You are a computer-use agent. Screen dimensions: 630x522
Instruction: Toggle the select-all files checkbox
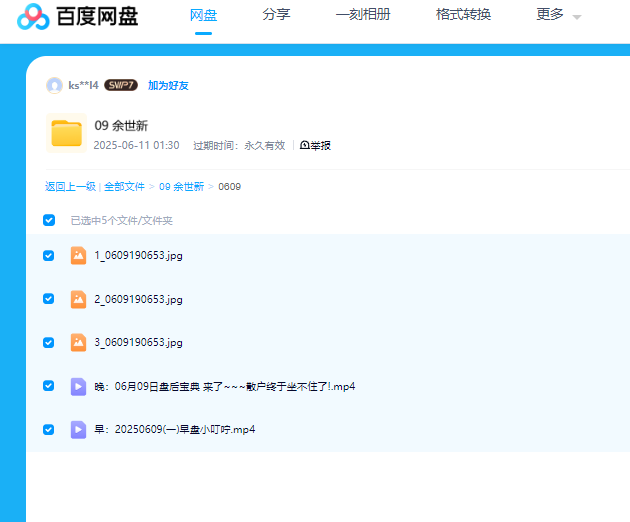click(x=49, y=220)
